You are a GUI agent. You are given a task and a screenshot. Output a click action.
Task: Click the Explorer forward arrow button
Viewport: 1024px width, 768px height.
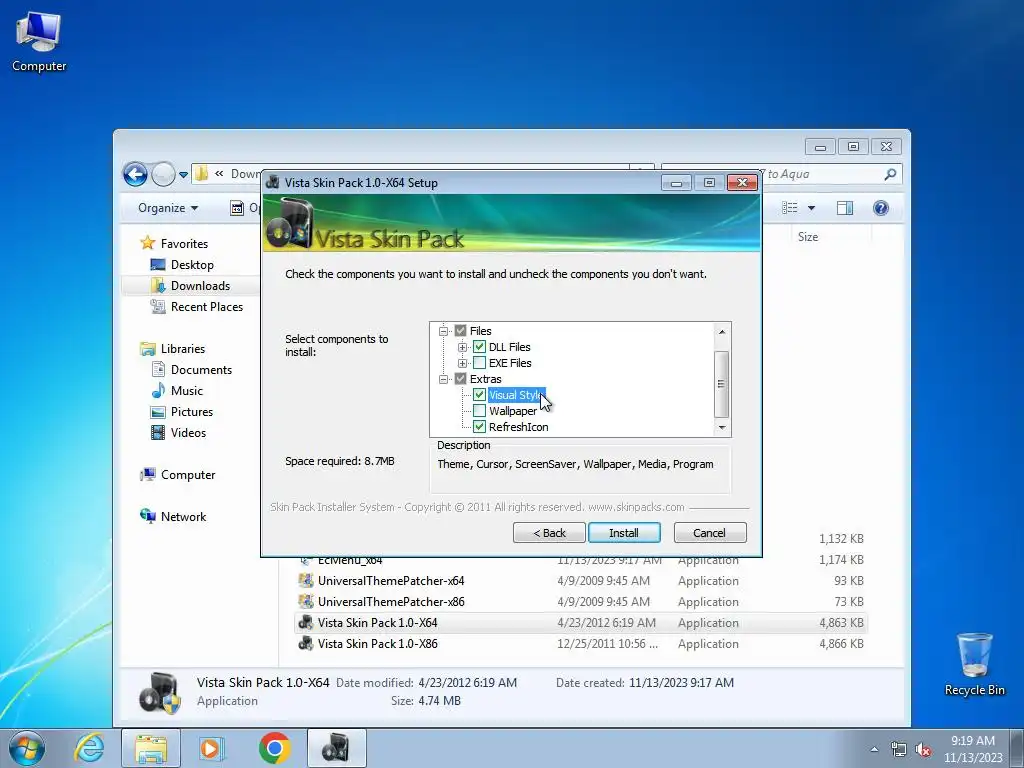coord(163,174)
